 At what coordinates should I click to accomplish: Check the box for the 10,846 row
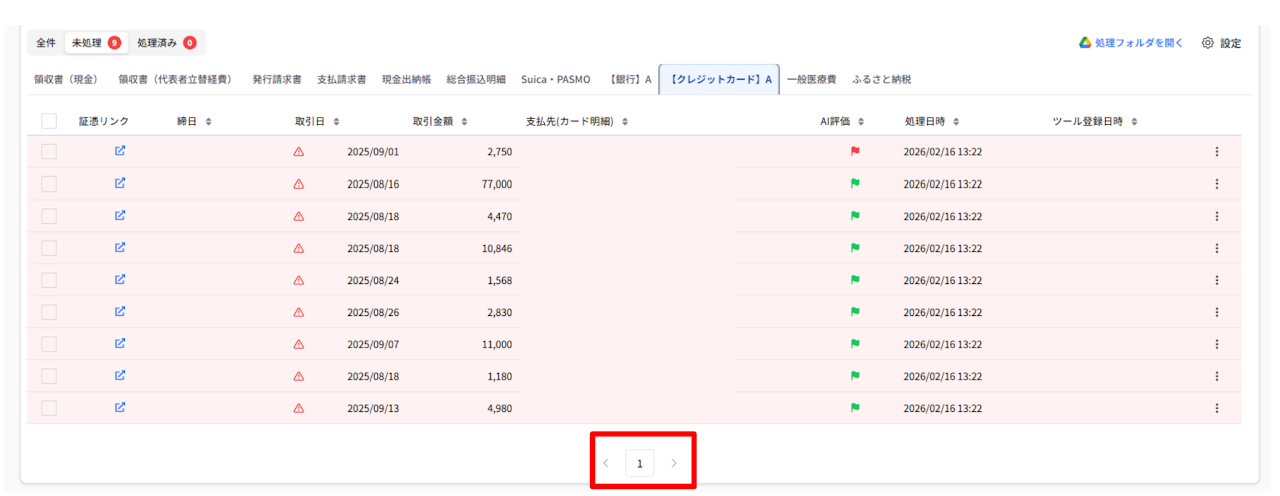[49, 248]
